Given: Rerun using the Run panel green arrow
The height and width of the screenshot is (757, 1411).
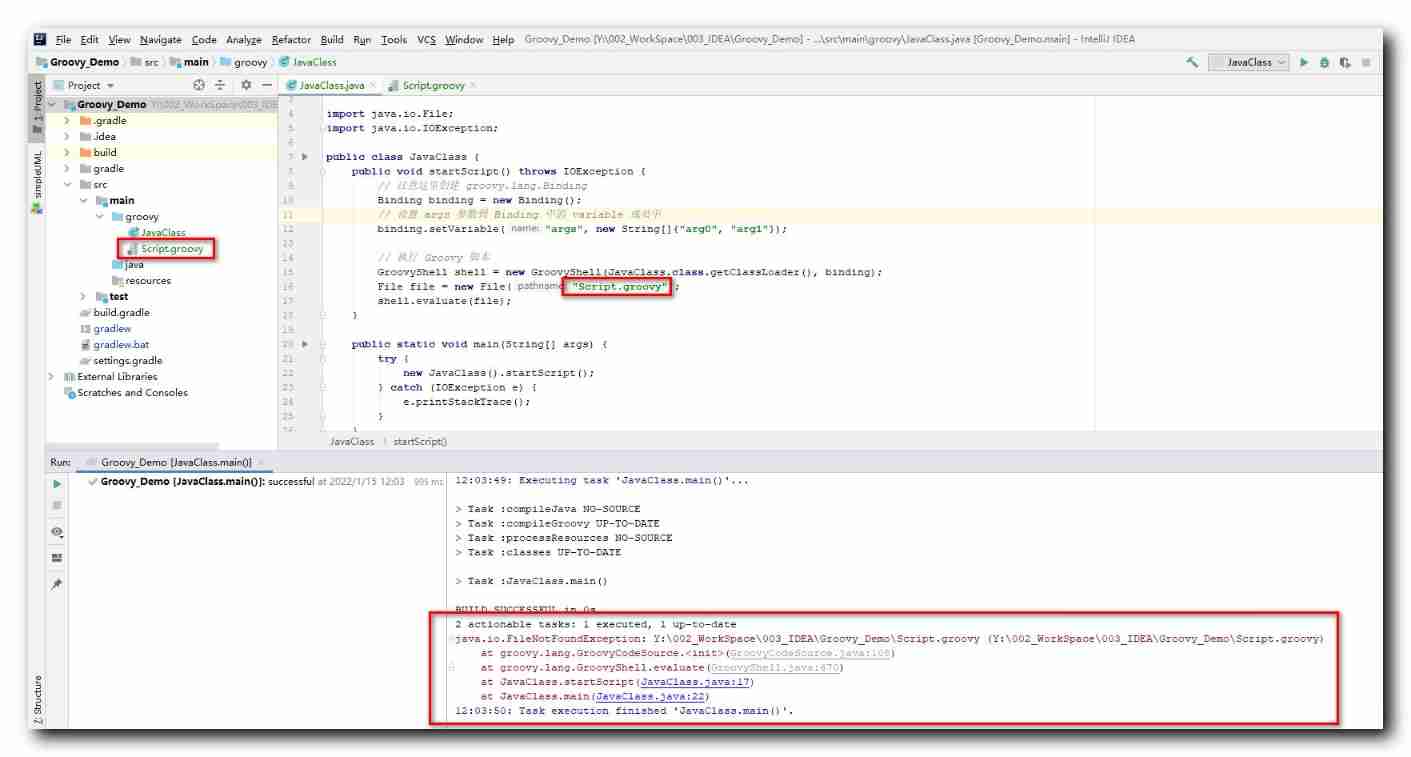Looking at the screenshot, I should tap(57, 484).
